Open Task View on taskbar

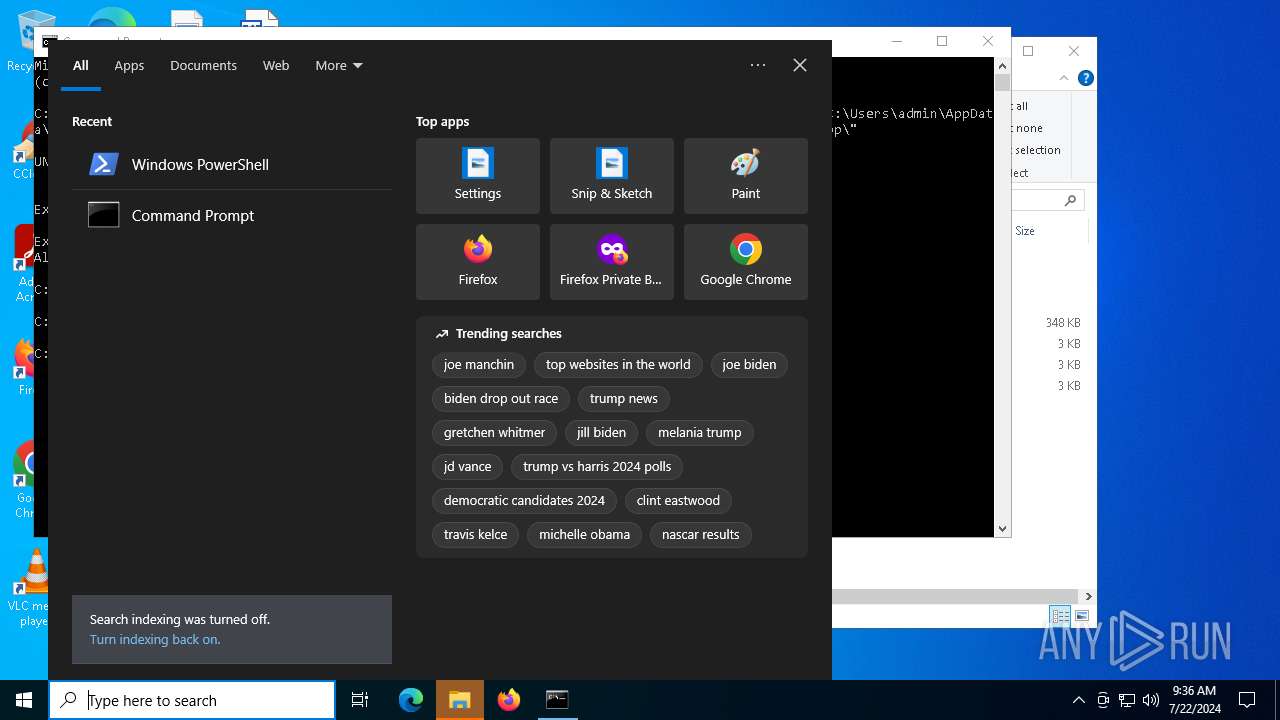(x=360, y=700)
